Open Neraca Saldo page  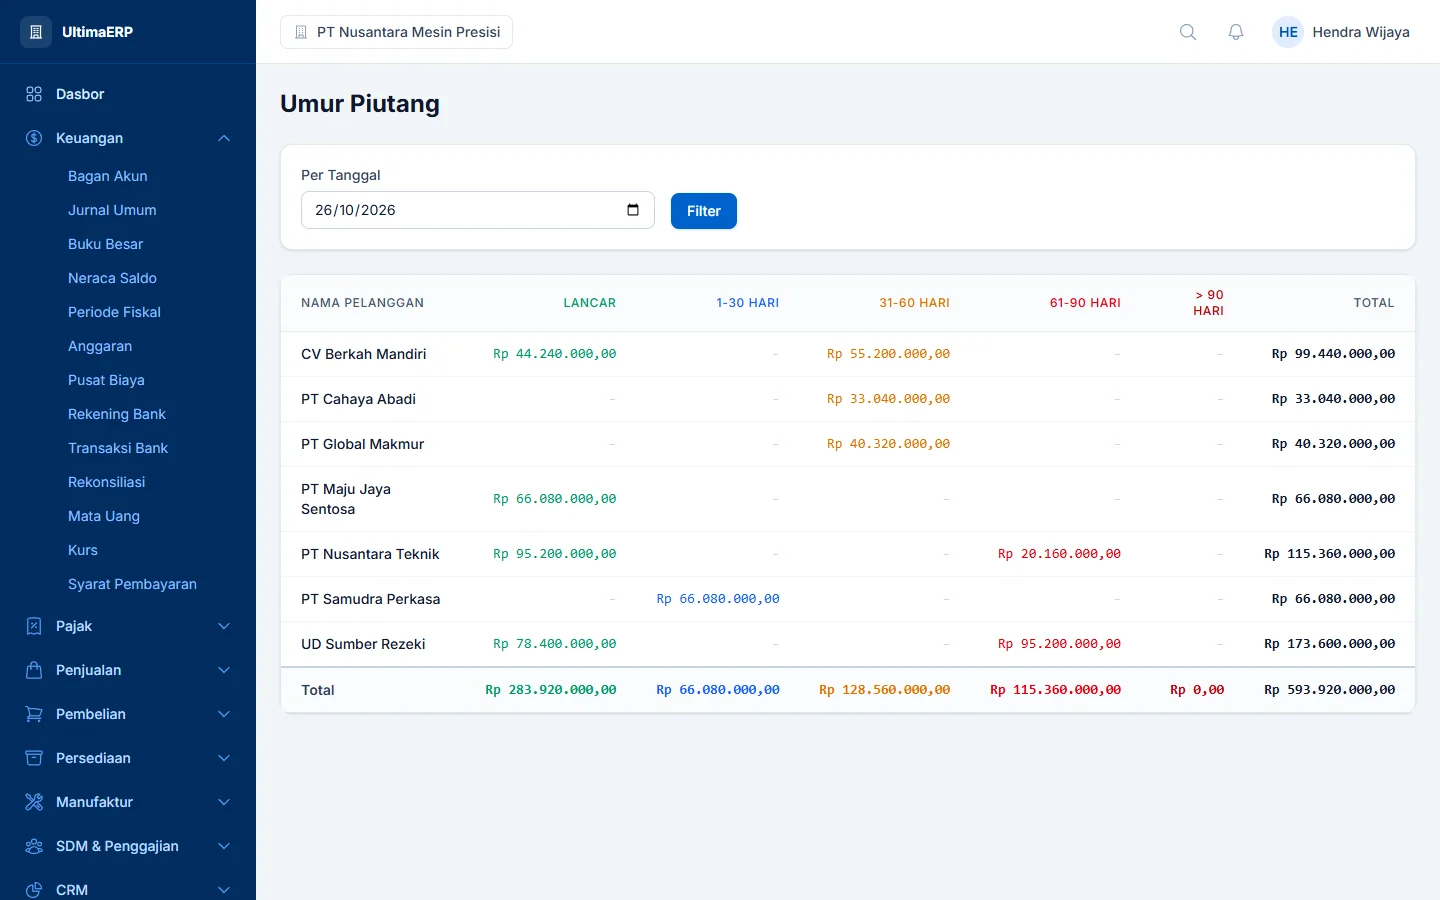click(112, 278)
